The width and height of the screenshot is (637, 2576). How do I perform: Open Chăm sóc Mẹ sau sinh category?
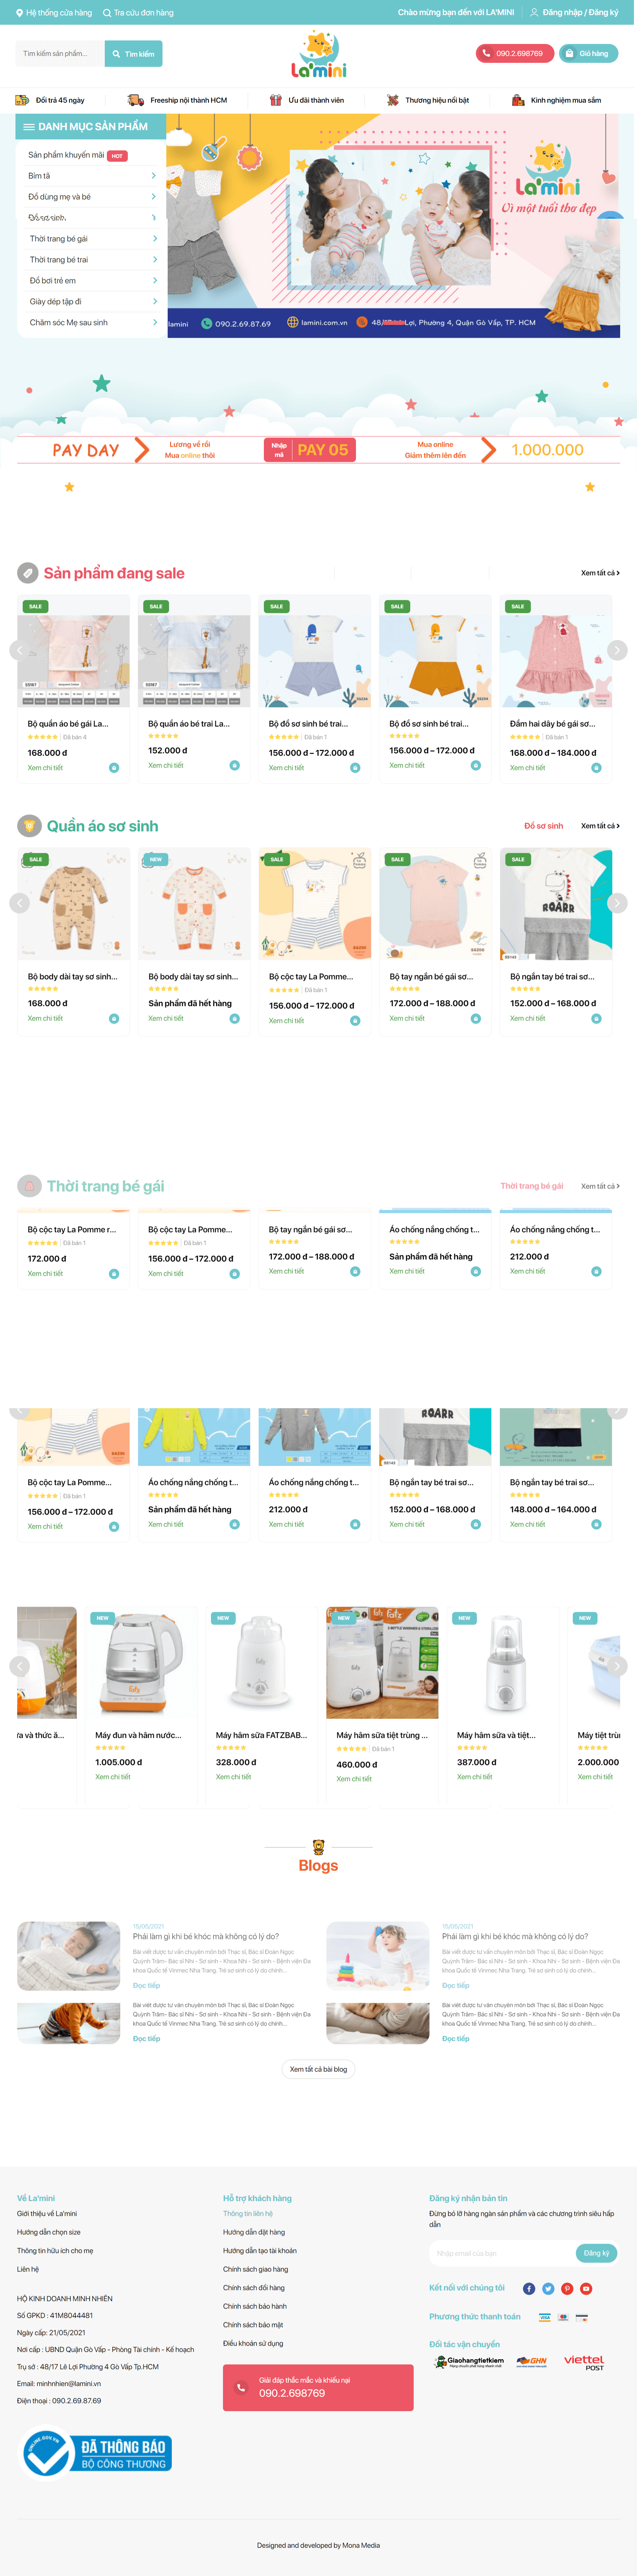click(x=69, y=323)
